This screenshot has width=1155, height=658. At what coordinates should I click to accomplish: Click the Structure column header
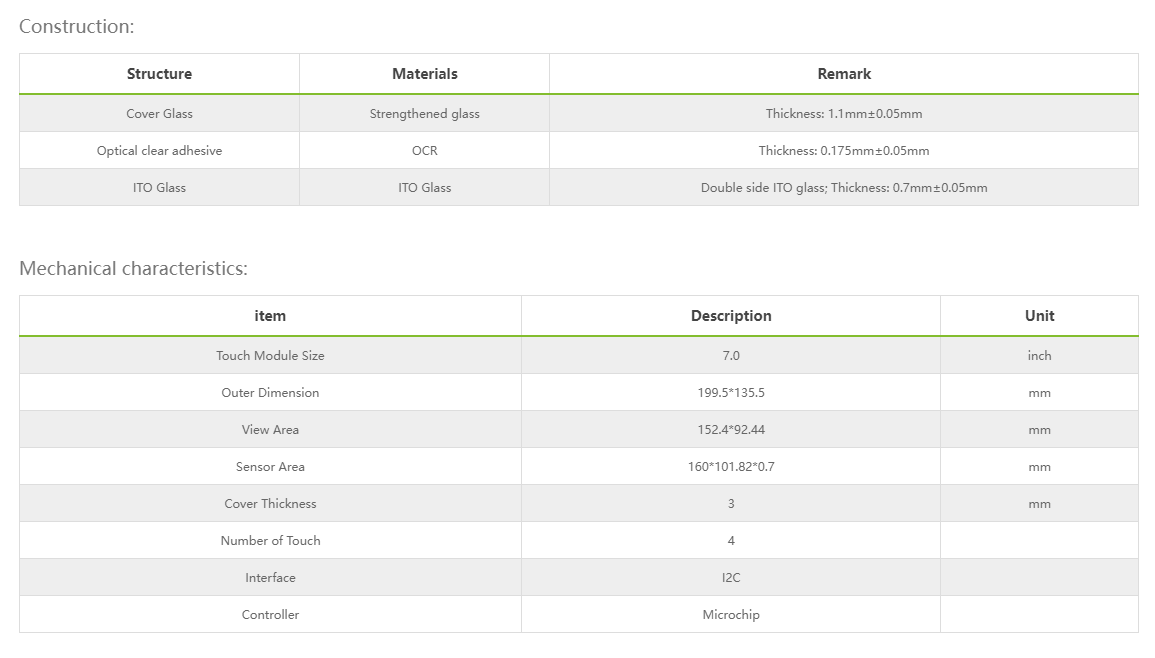tap(159, 74)
